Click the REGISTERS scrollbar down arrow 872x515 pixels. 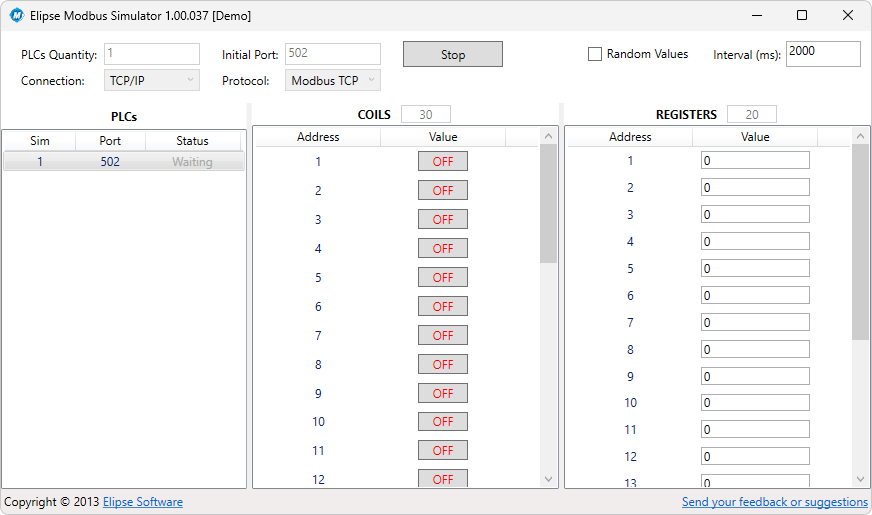click(860, 479)
